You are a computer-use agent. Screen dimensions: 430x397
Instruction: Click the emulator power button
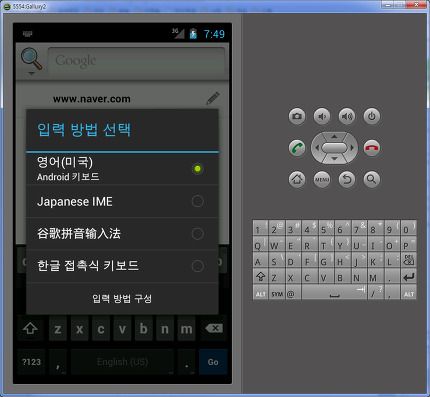[372, 116]
